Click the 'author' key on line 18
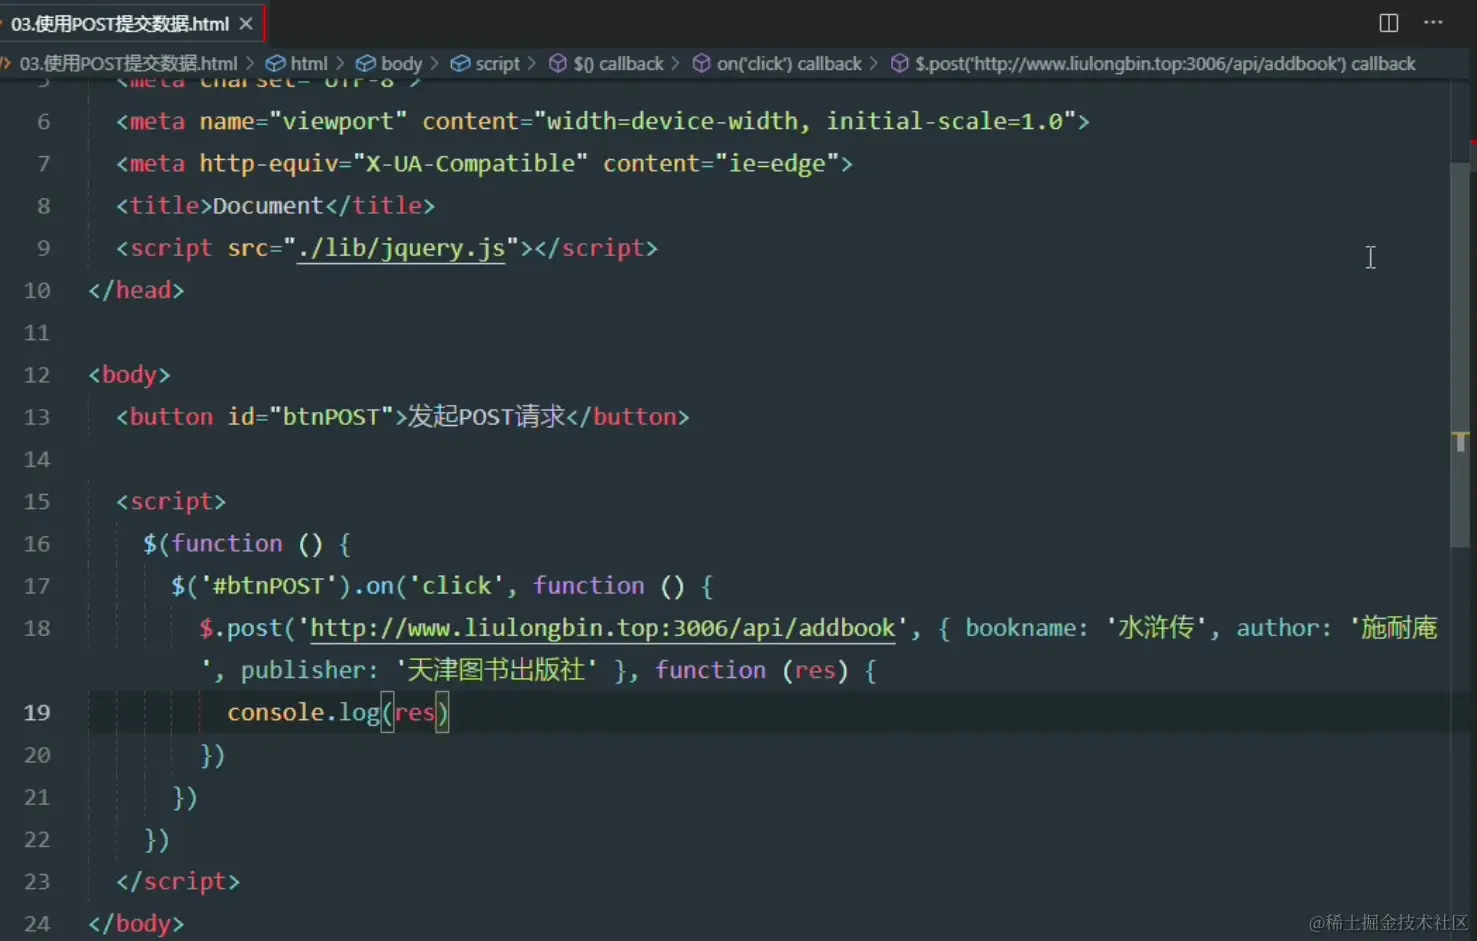Viewport: 1477px width, 941px height. [1277, 627]
